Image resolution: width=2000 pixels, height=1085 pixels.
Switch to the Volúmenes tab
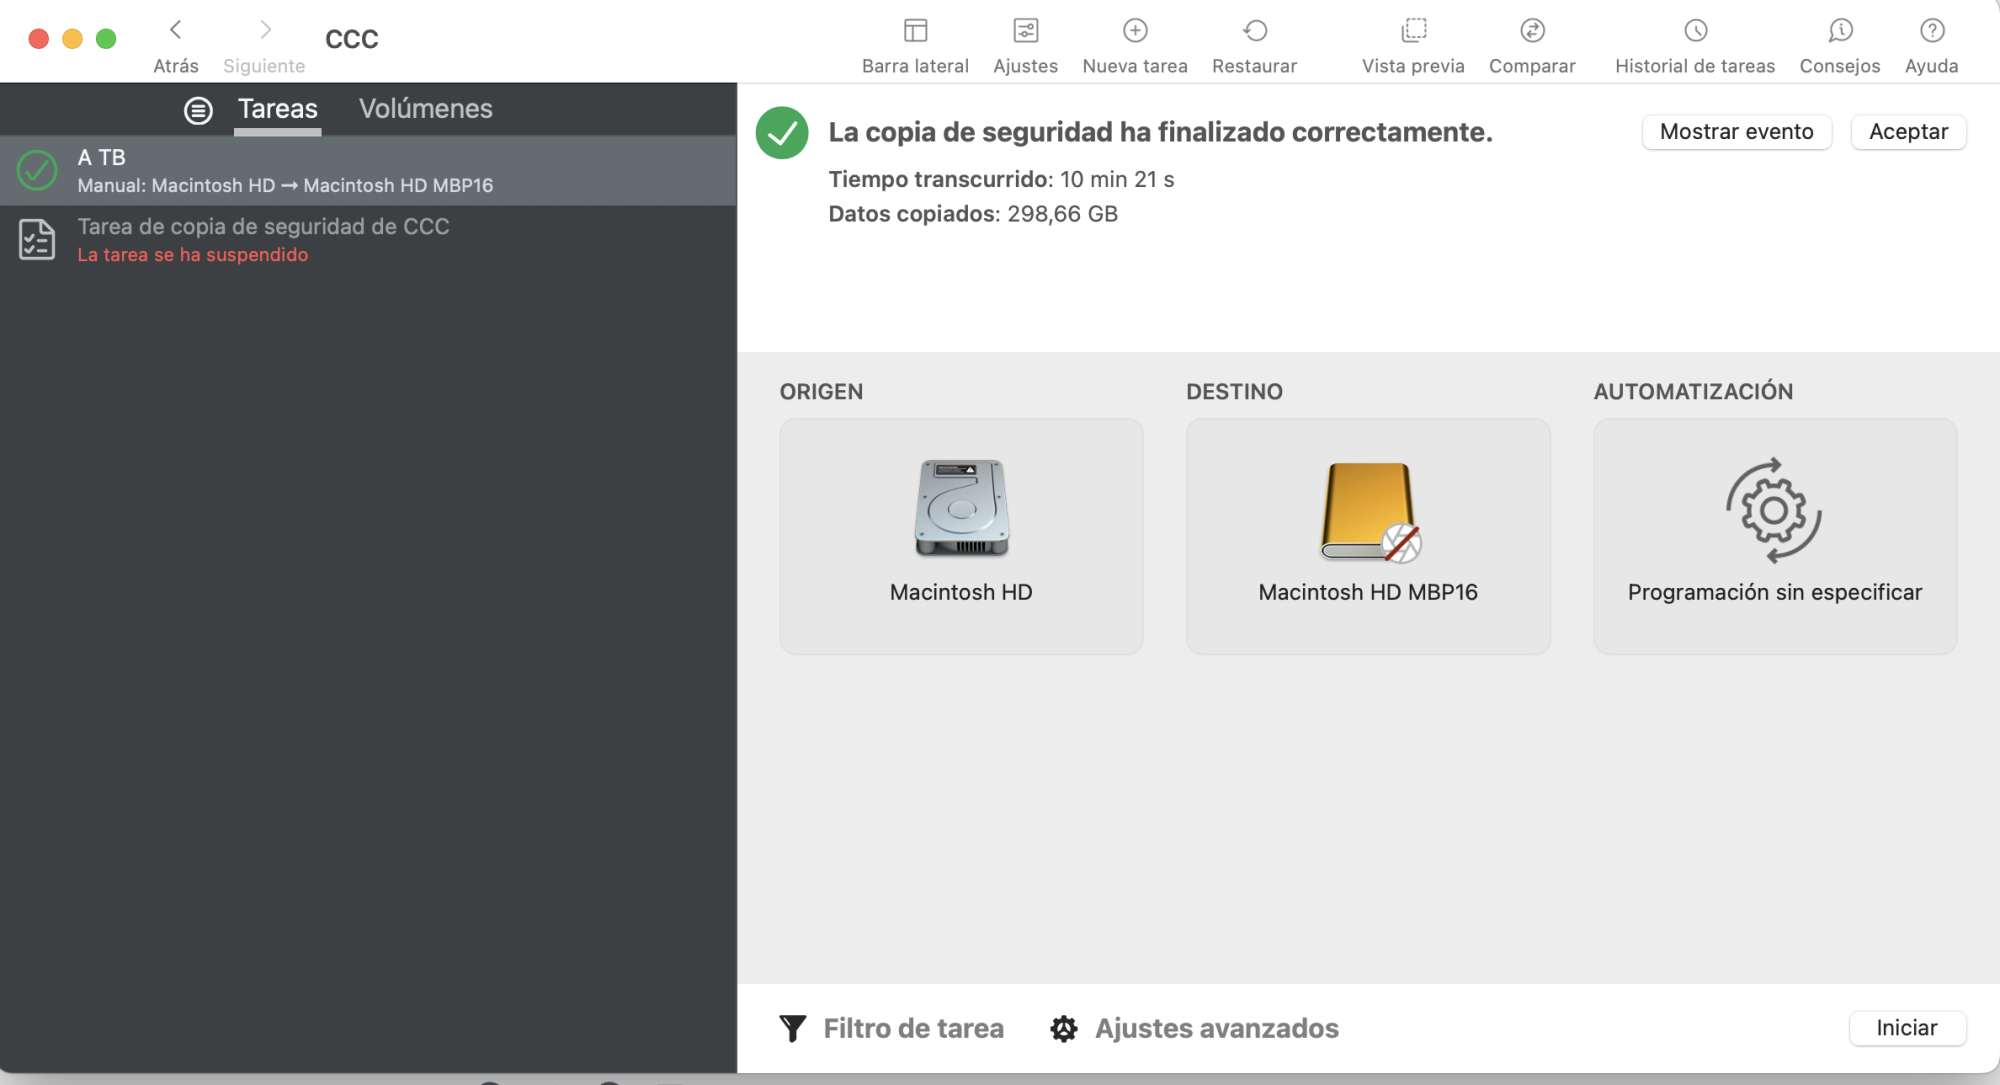425,109
